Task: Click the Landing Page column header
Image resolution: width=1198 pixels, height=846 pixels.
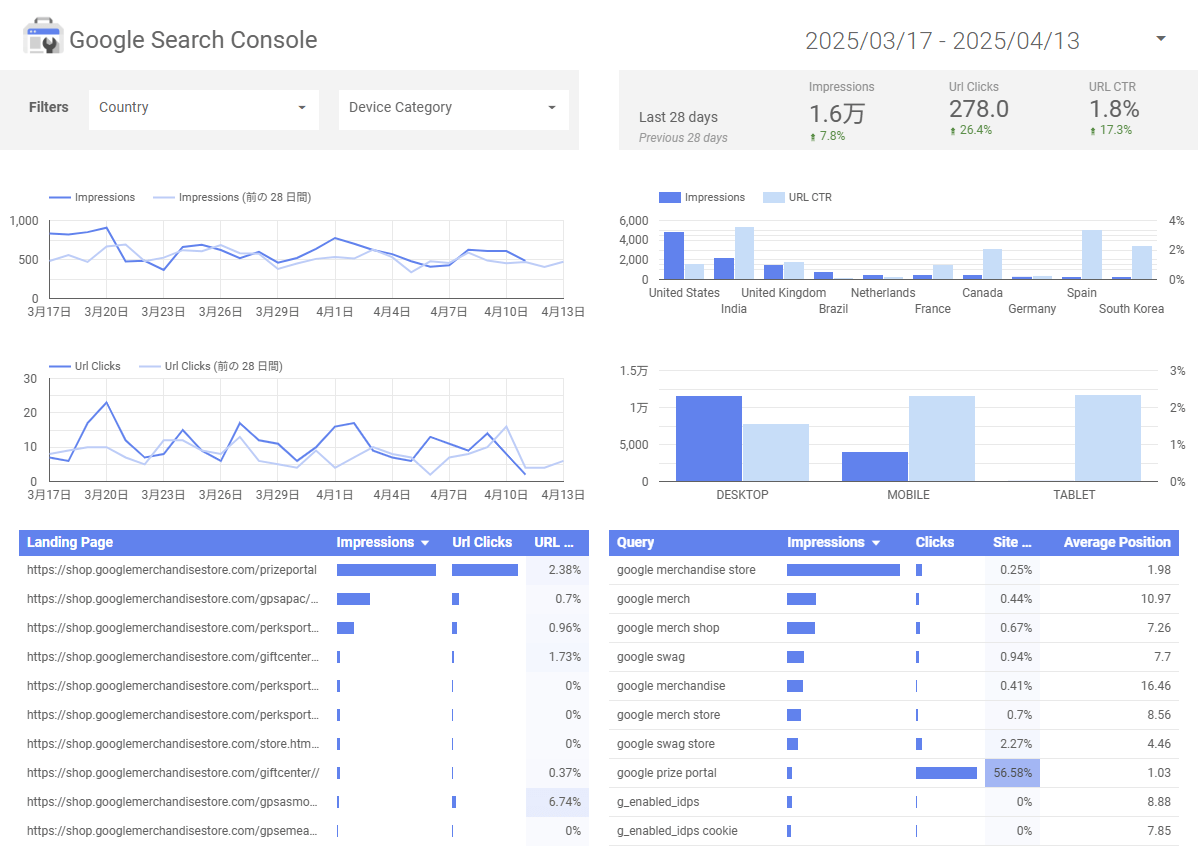Action: [x=70, y=543]
